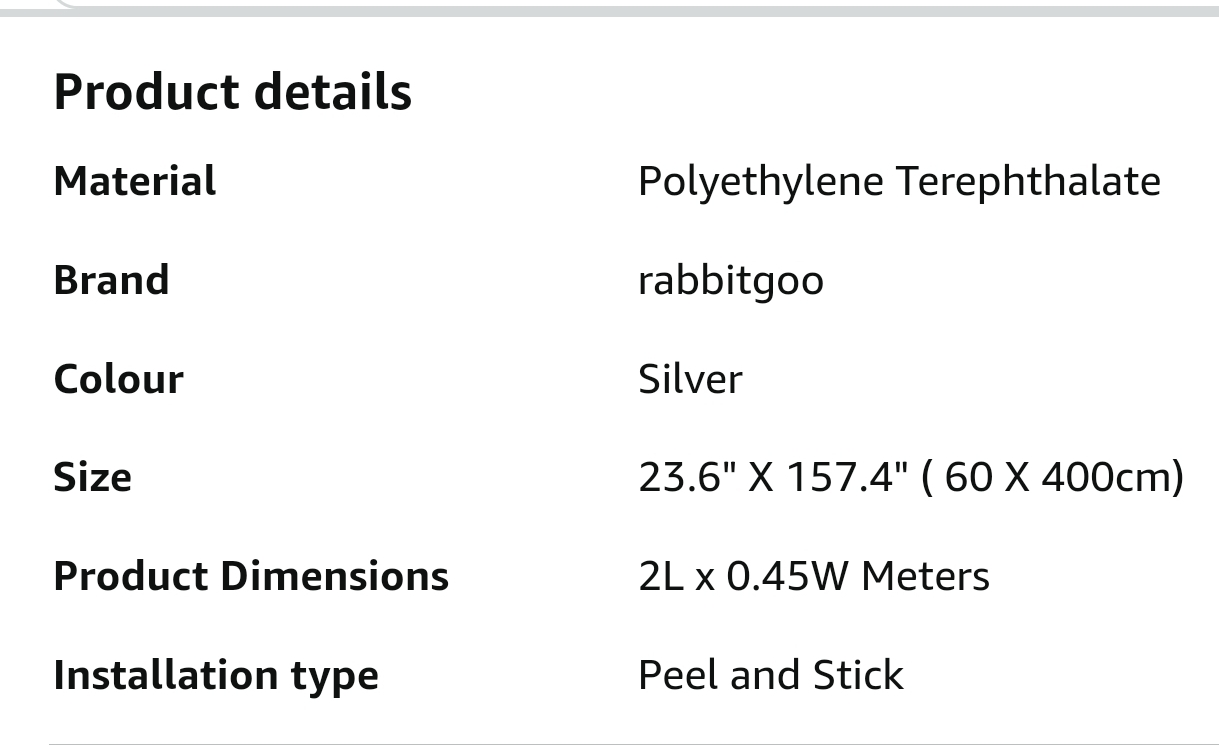
Task: Click the word Meters in dimensions
Action: coord(925,575)
